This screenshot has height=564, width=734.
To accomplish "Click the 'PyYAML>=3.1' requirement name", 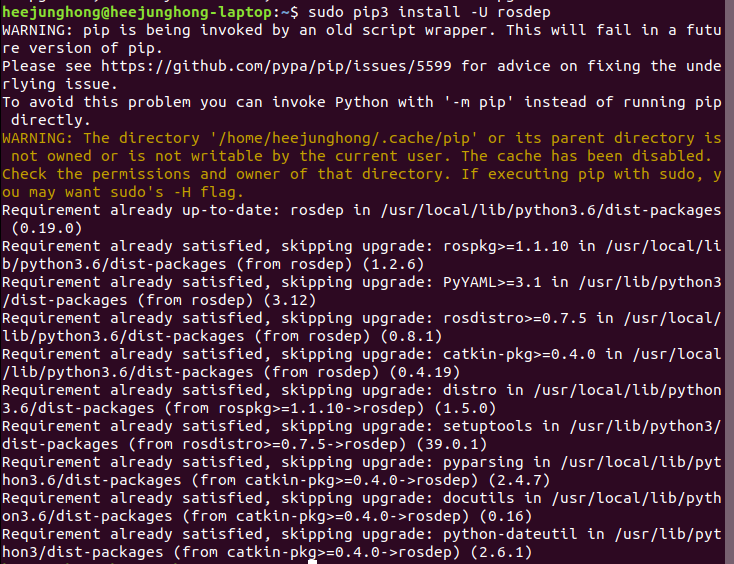I will tap(492, 282).
